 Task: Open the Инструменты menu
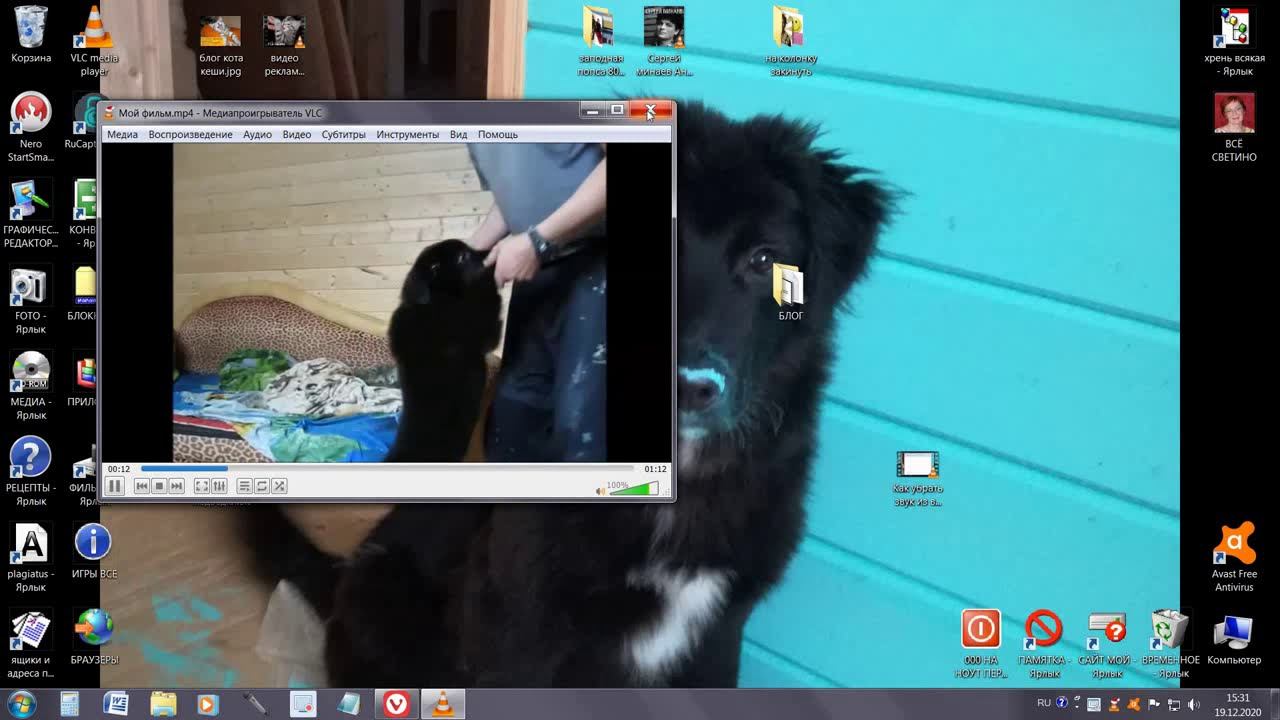407,134
